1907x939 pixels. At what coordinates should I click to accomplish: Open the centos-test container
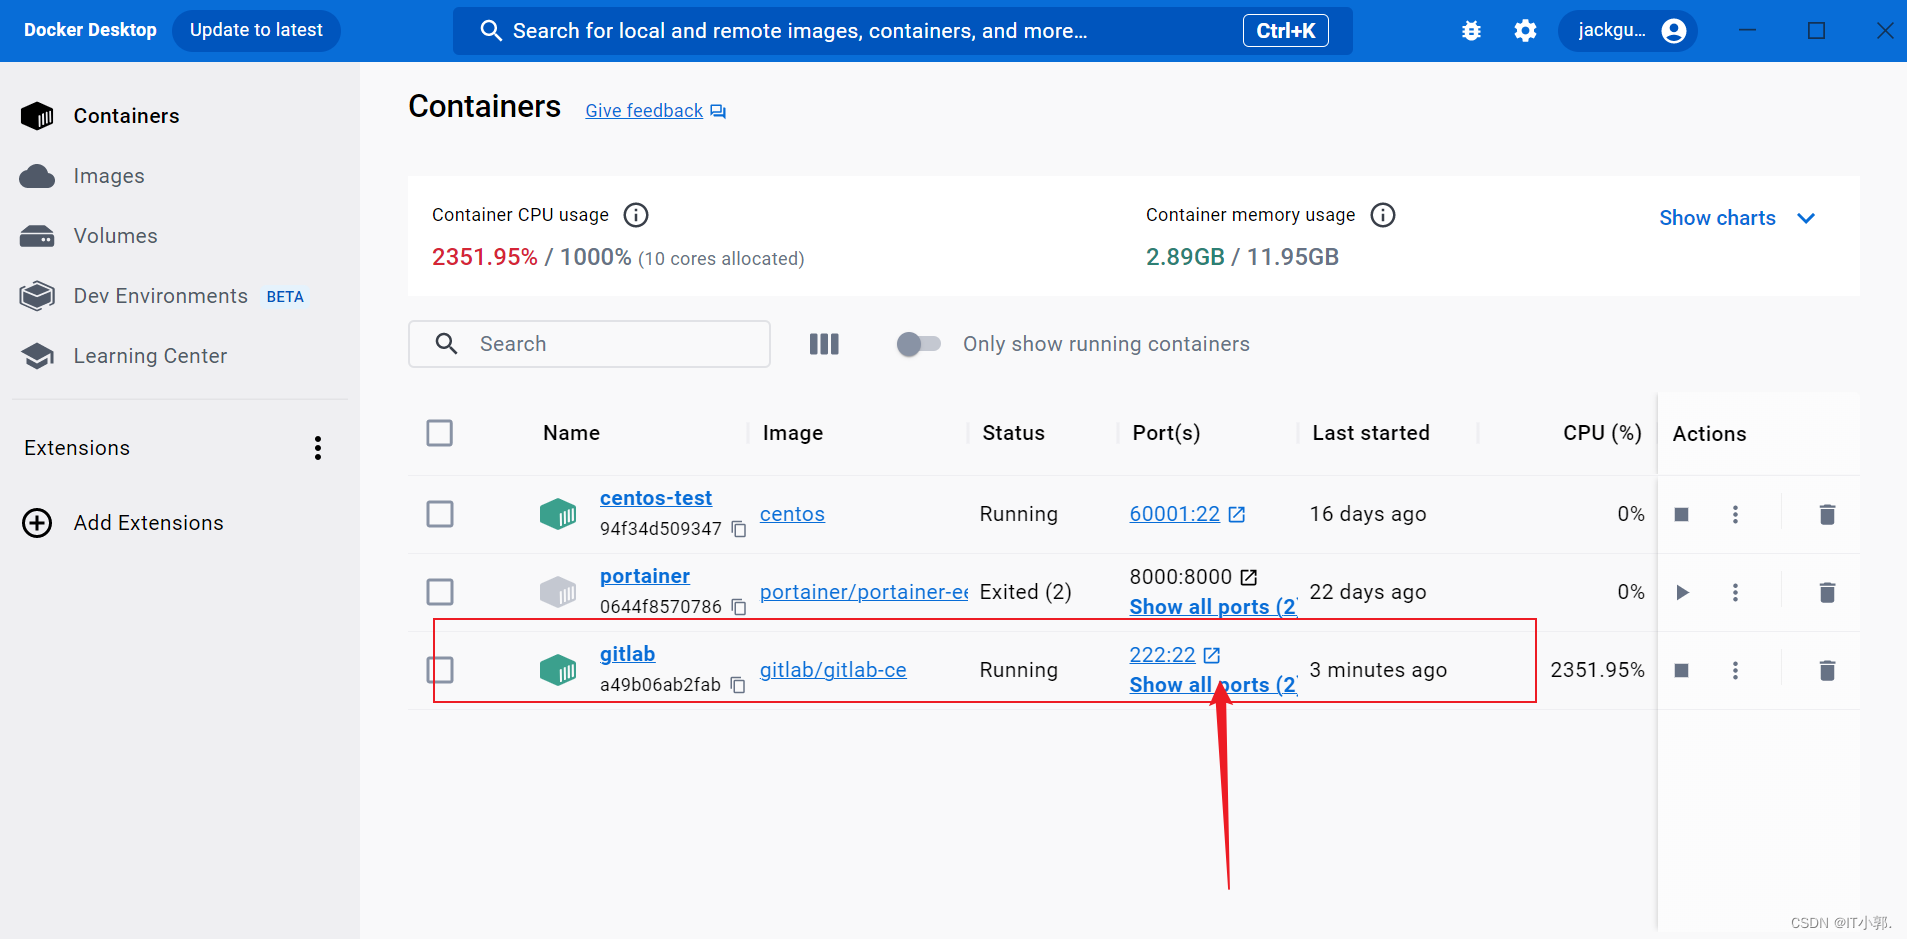pyautogui.click(x=656, y=498)
